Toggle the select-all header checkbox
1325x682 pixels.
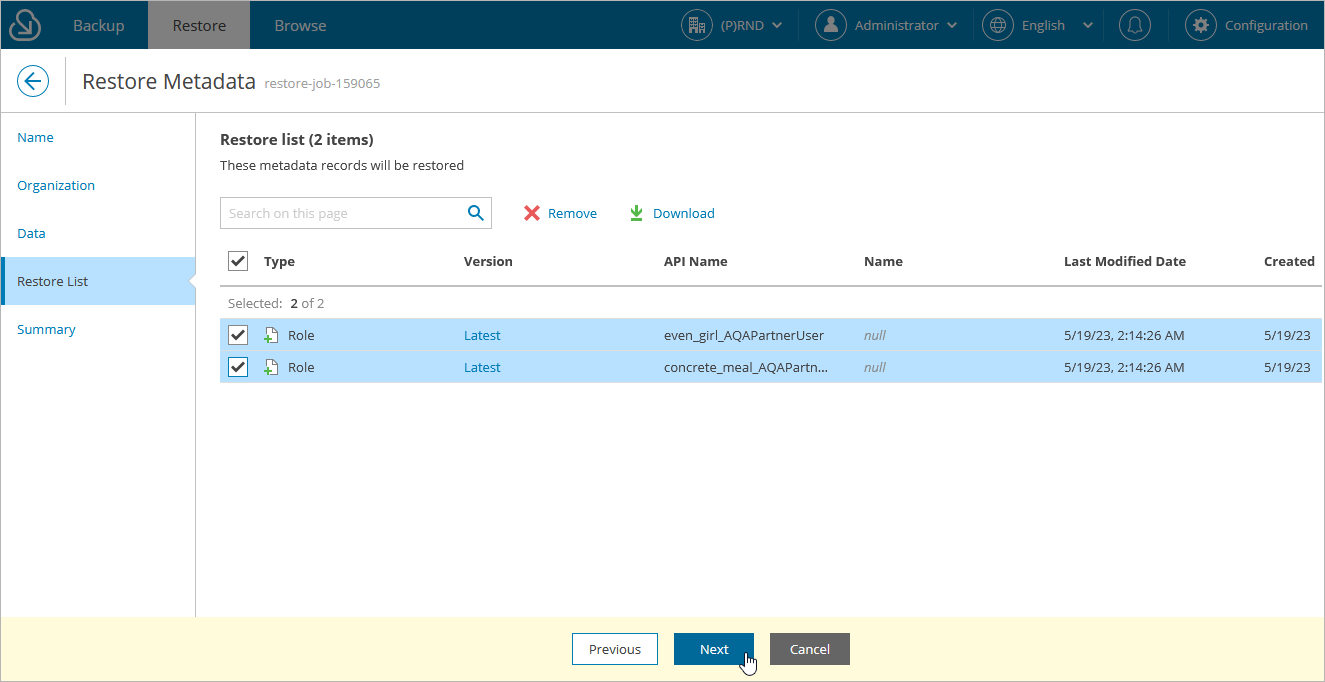[x=238, y=261]
